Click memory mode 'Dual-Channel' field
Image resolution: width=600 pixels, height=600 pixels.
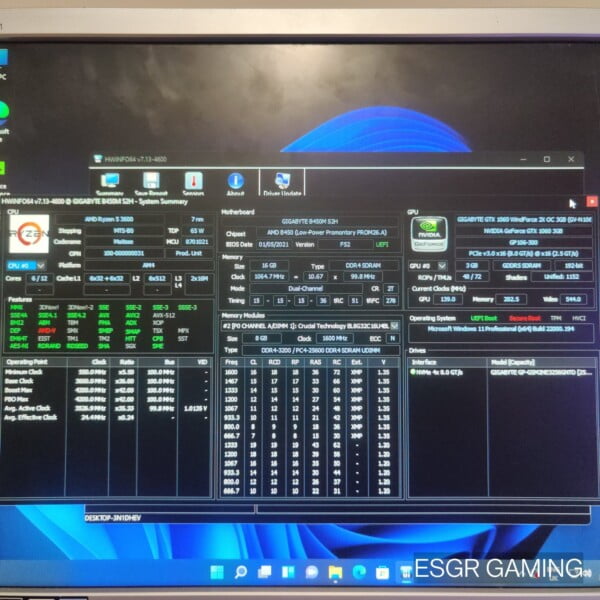click(x=305, y=289)
